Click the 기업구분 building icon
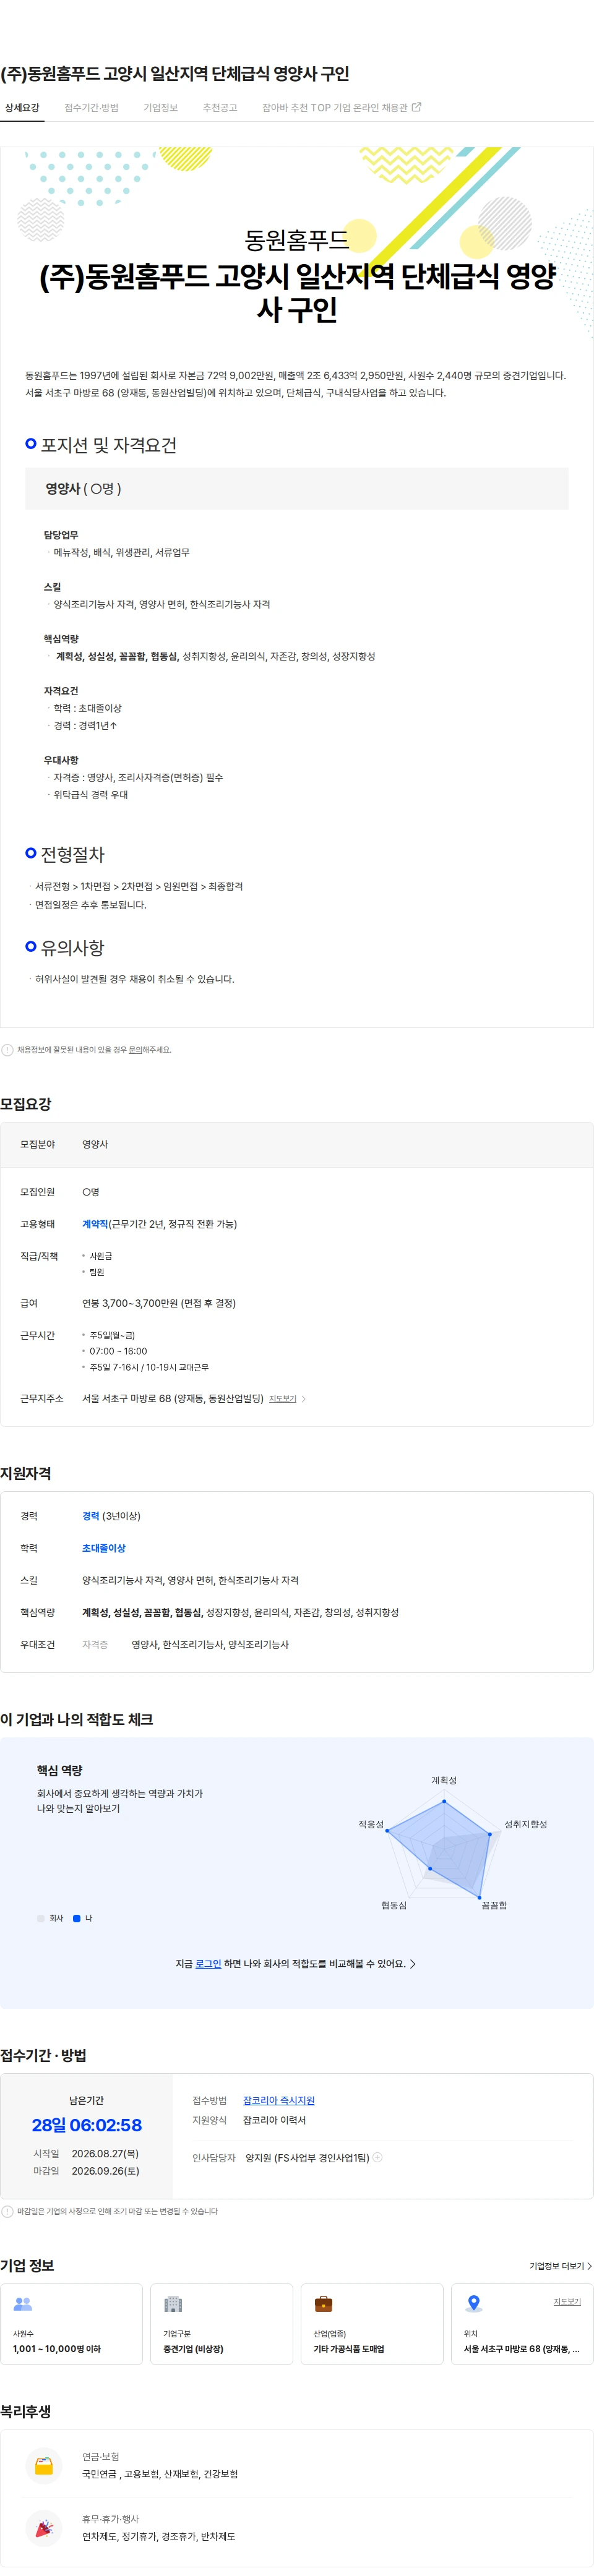 click(x=173, y=2304)
